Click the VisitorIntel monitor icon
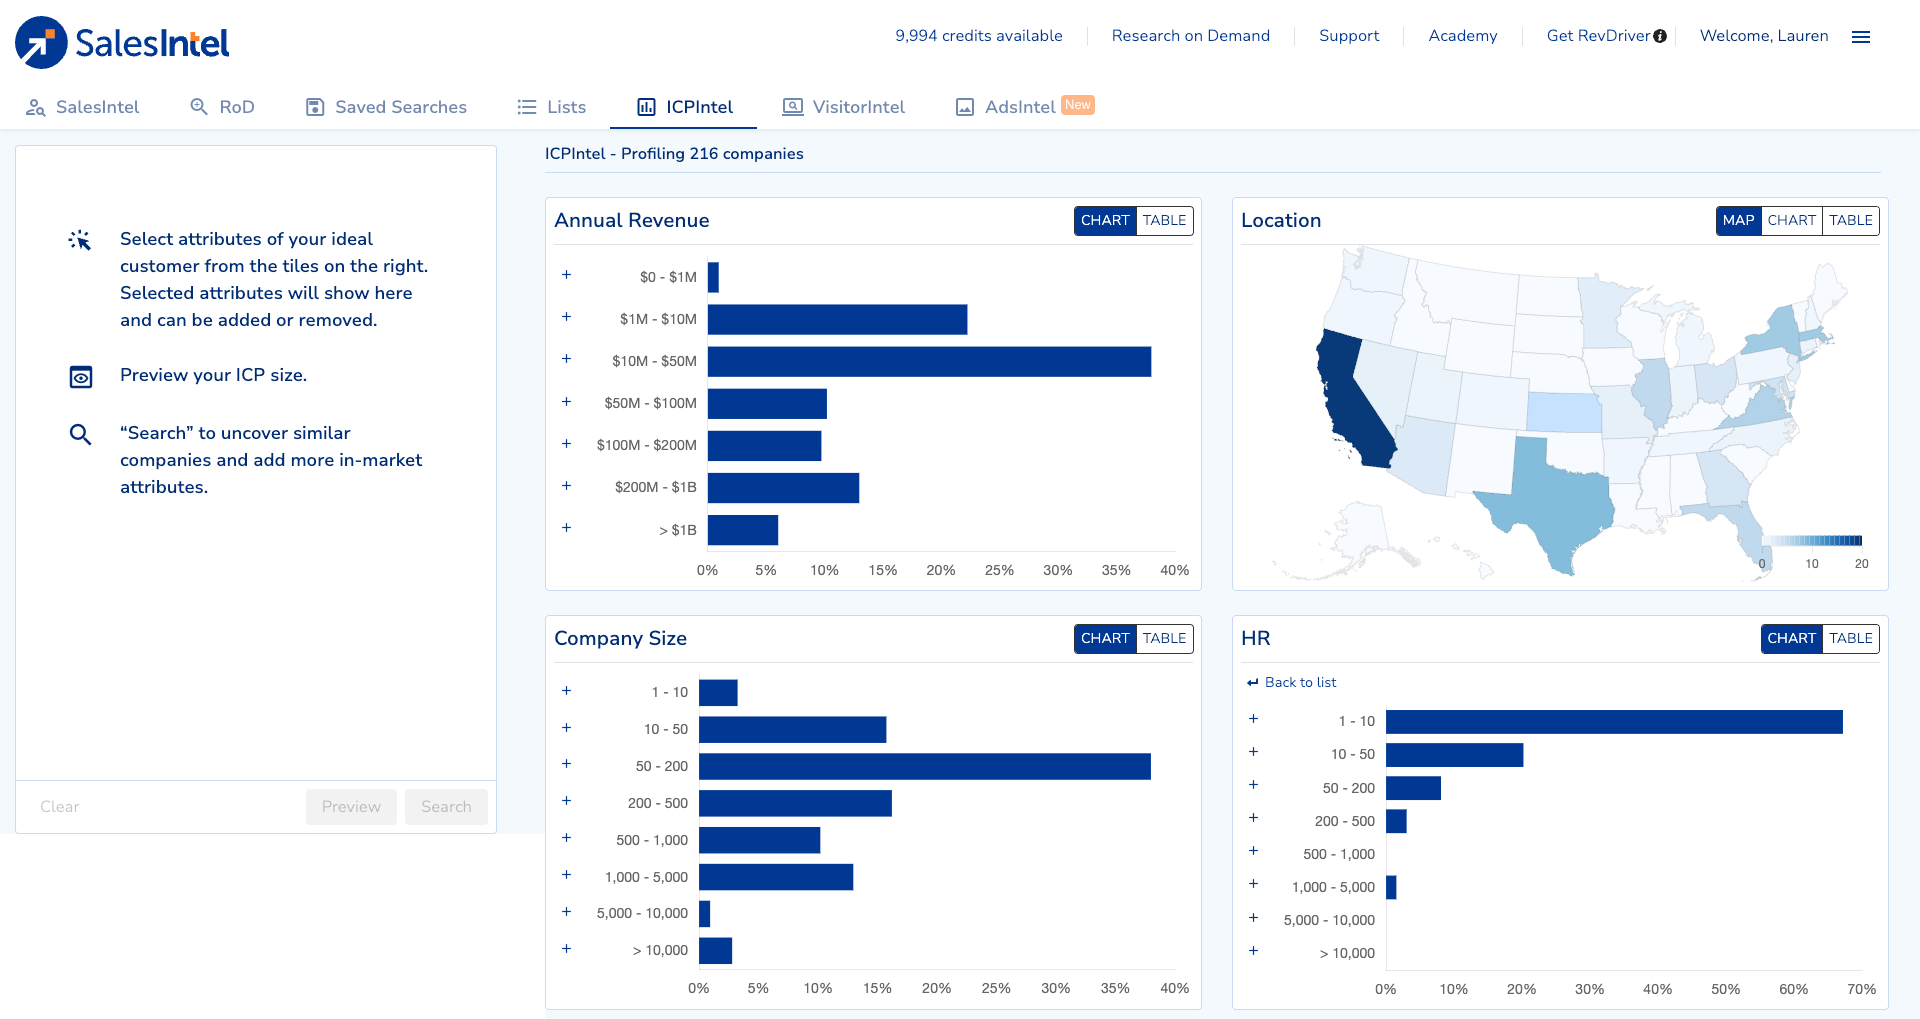This screenshot has height=1019, width=1920. (x=793, y=107)
